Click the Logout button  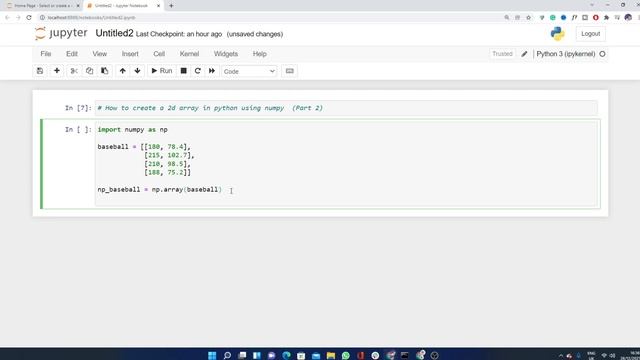pyautogui.click(x=591, y=34)
